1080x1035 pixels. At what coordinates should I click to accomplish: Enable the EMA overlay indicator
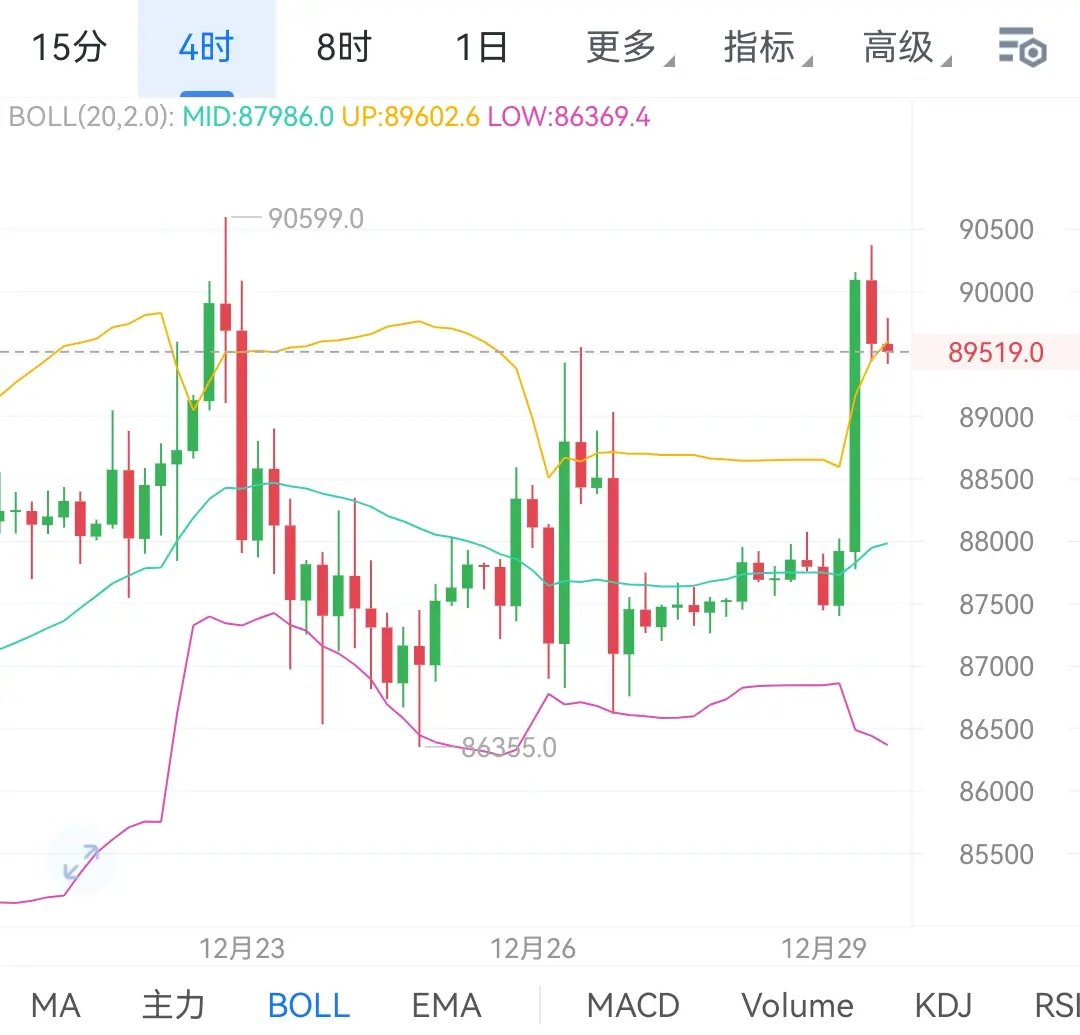pos(446,1005)
